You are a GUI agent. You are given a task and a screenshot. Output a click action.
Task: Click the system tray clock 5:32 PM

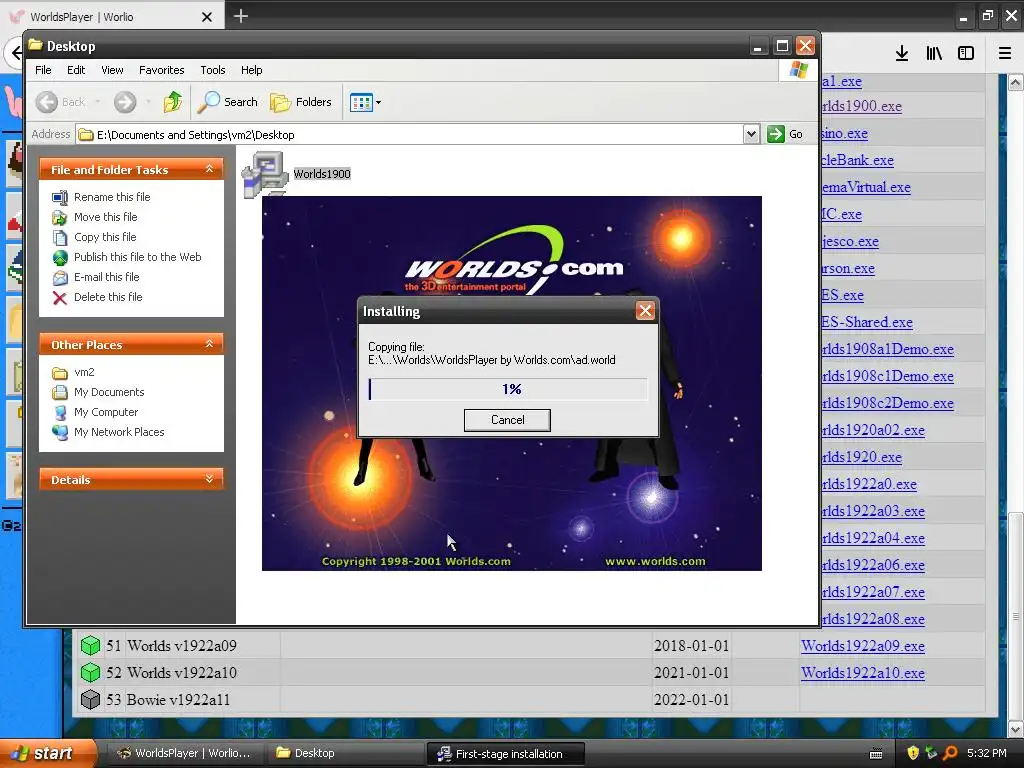986,753
